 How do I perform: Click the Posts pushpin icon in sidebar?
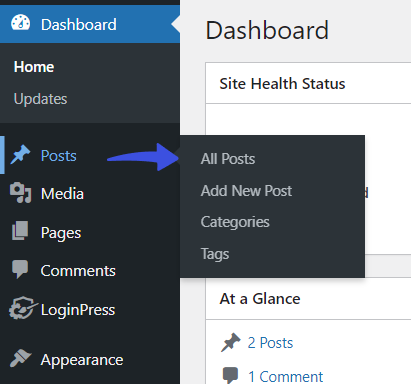20,155
